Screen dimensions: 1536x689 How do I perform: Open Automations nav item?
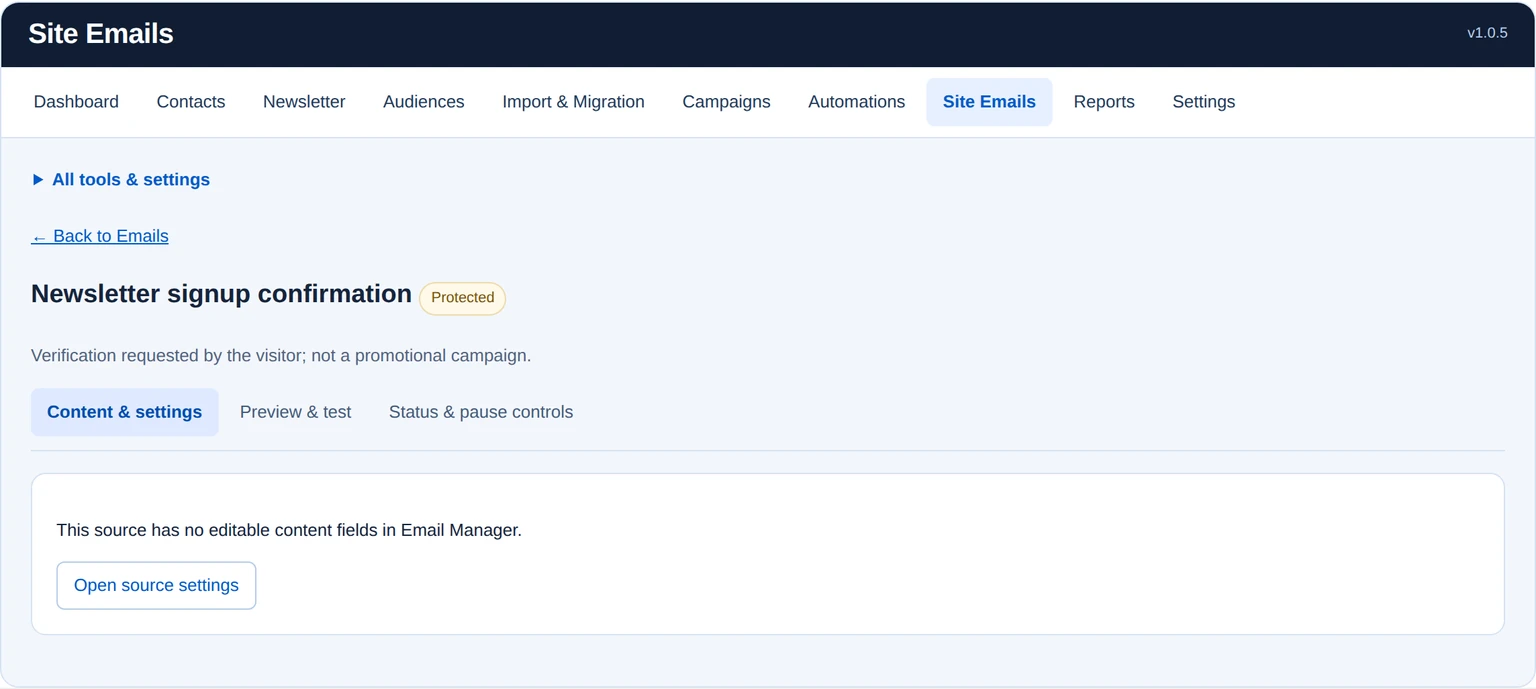click(x=857, y=102)
